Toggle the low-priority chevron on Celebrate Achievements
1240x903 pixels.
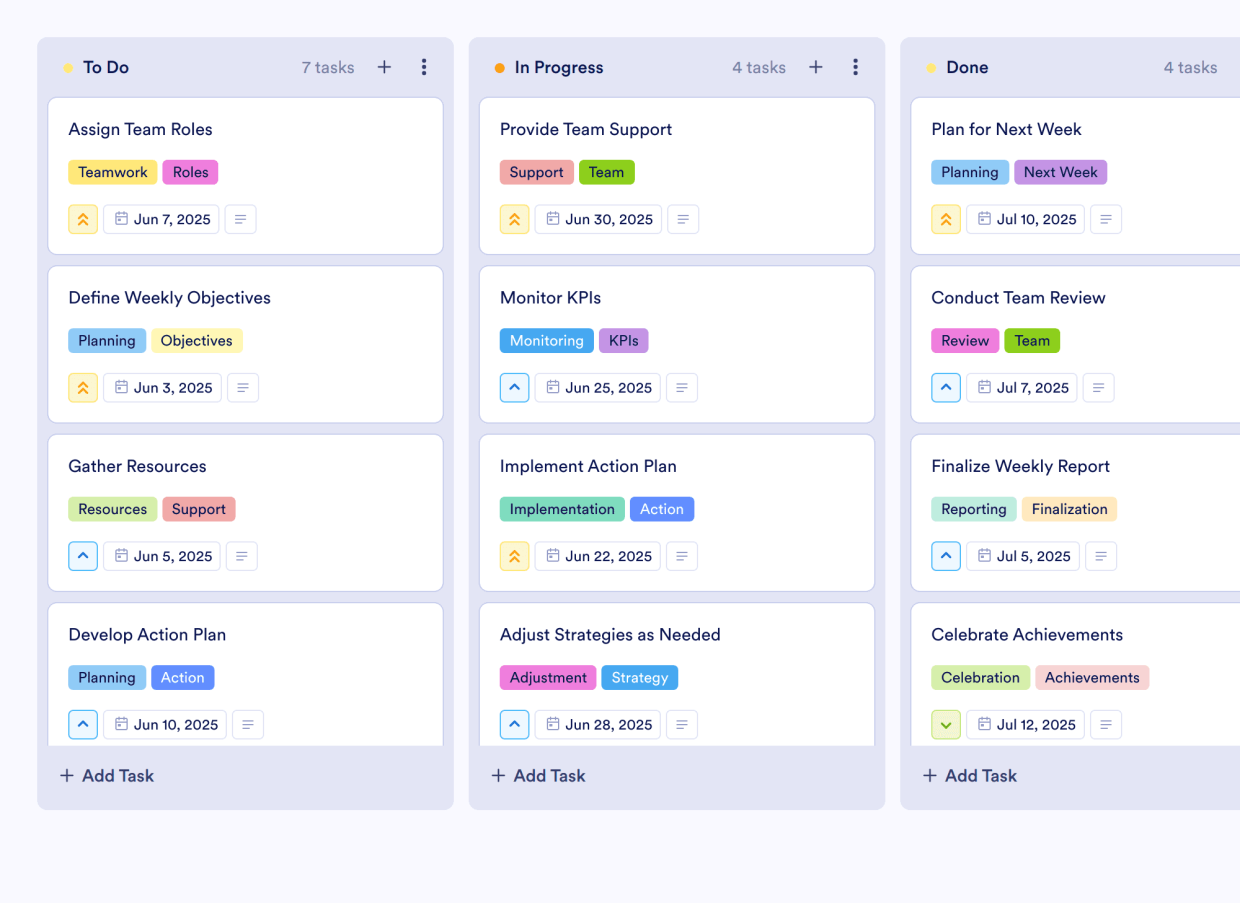coord(945,724)
